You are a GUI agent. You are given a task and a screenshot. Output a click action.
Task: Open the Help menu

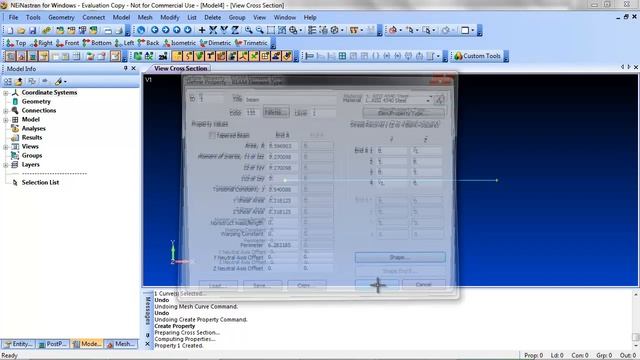[310, 18]
